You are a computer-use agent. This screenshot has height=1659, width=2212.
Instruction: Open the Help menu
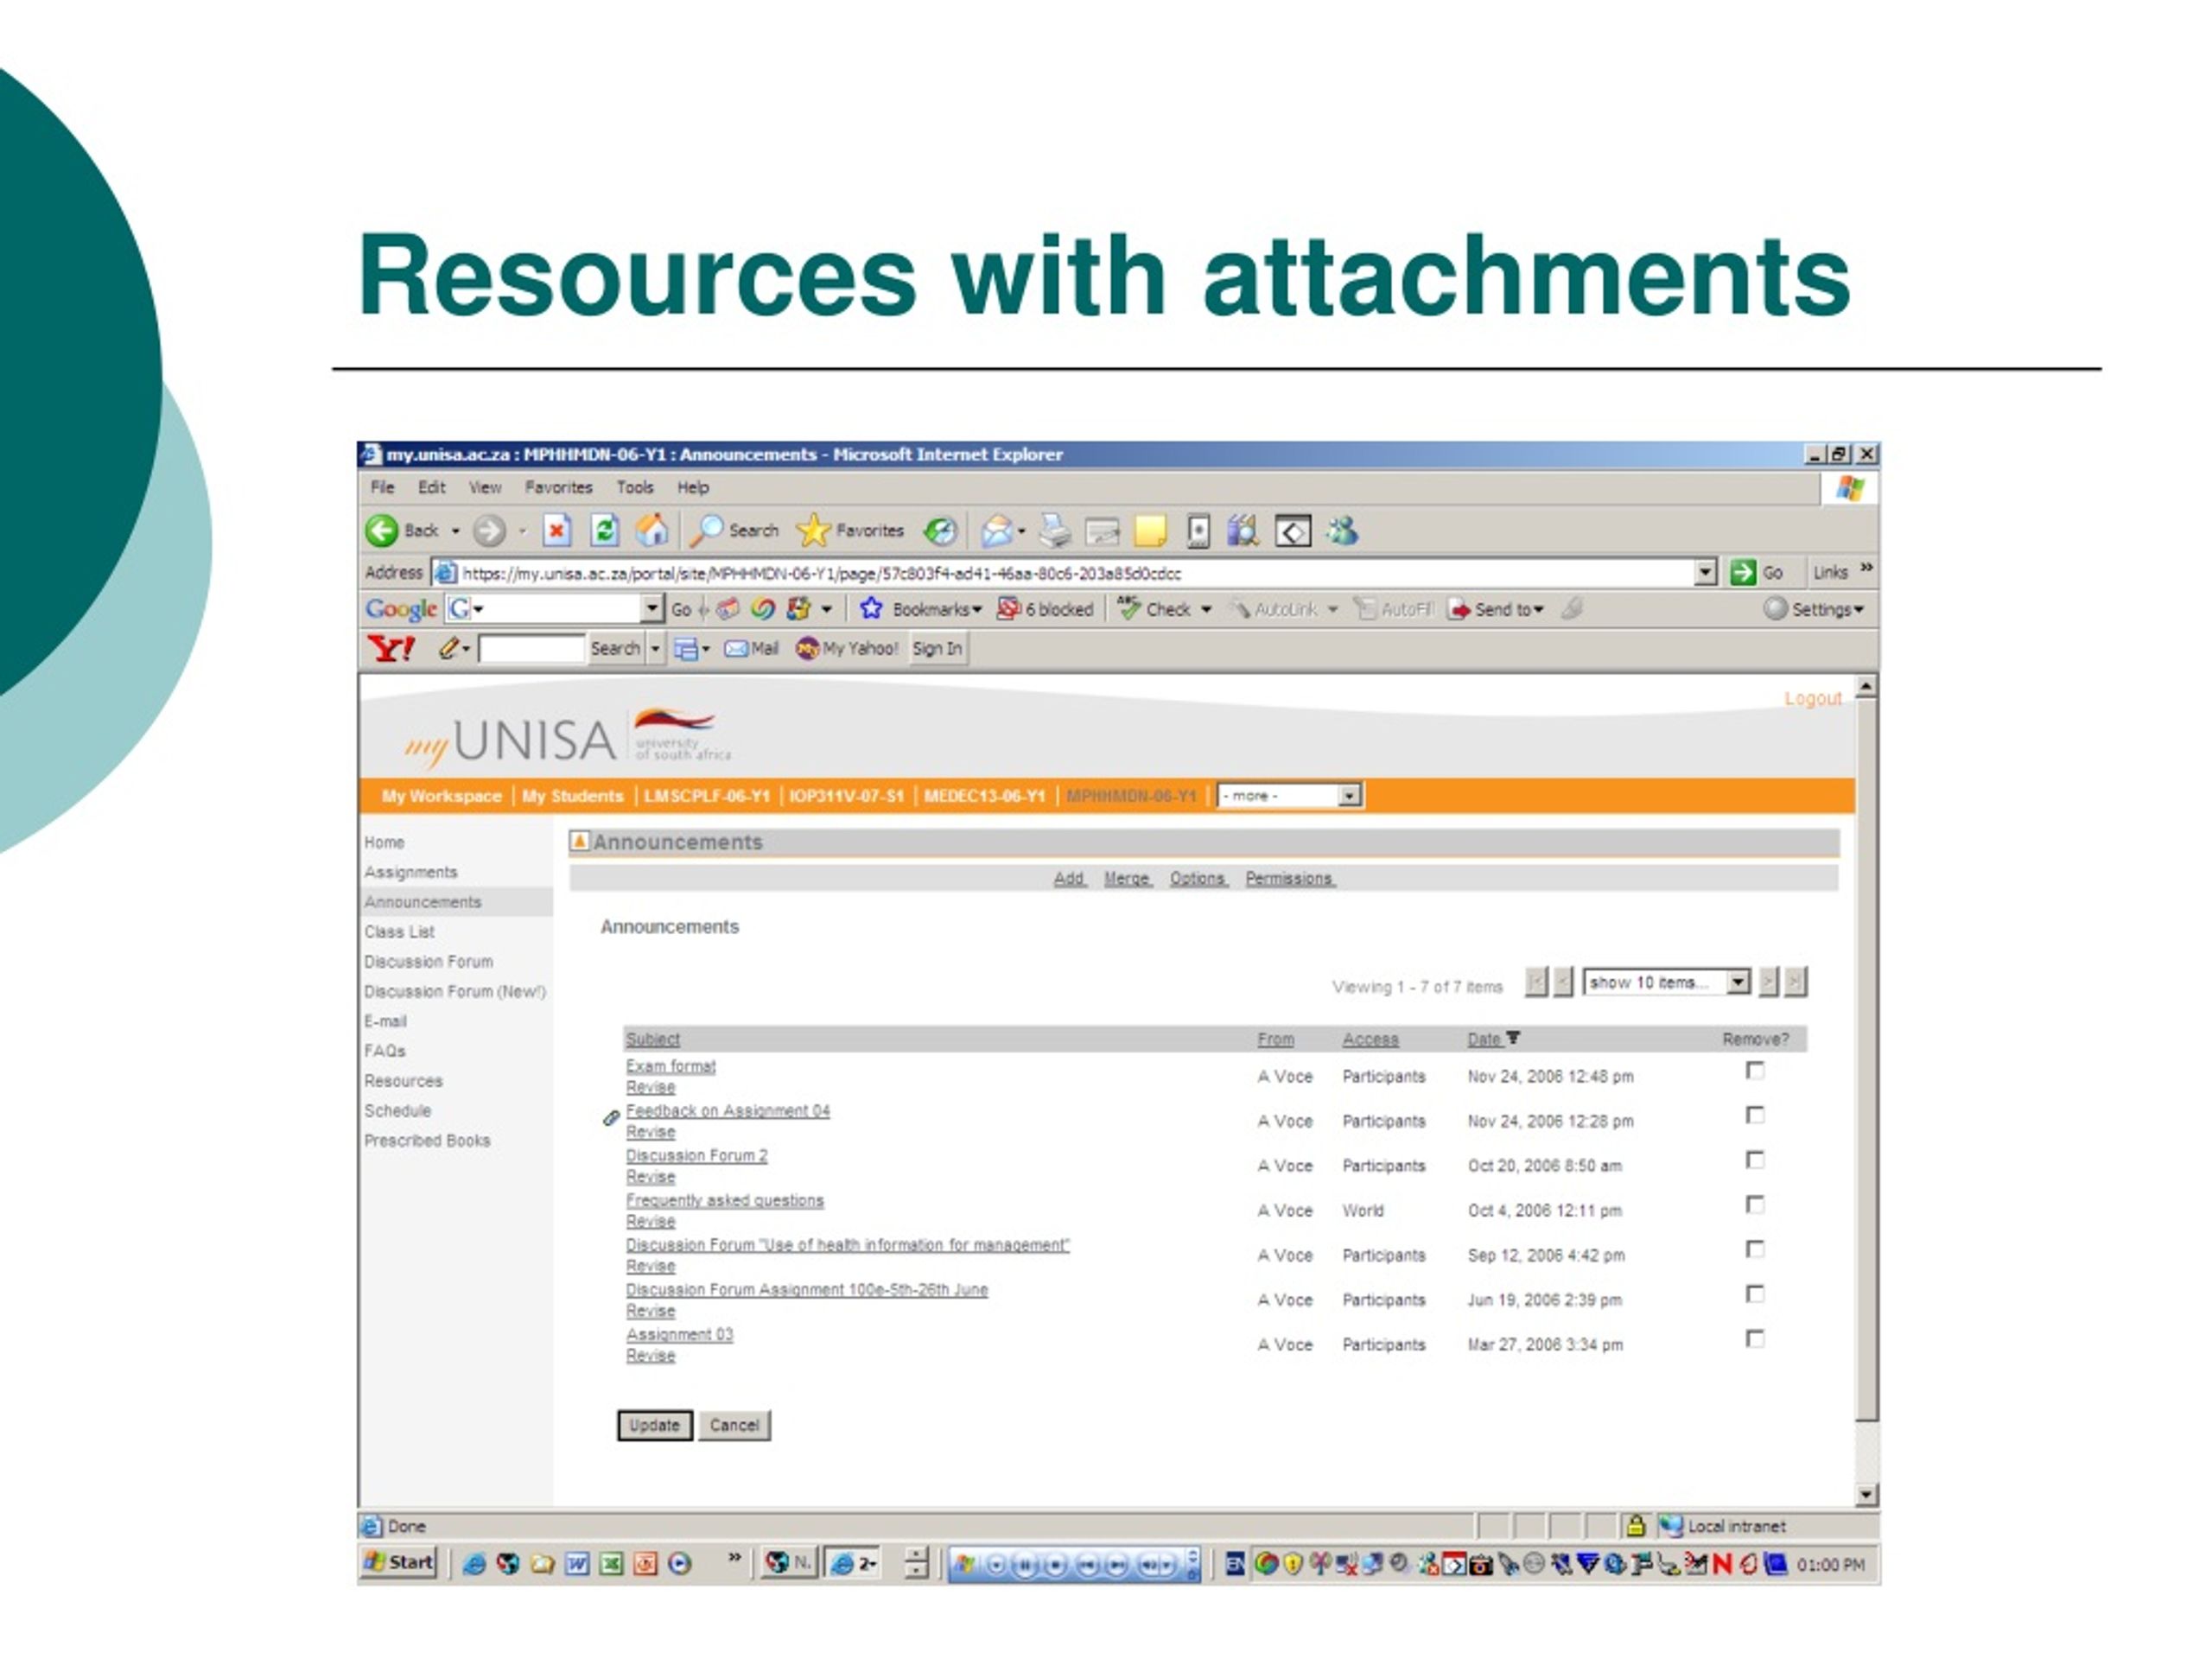693,487
